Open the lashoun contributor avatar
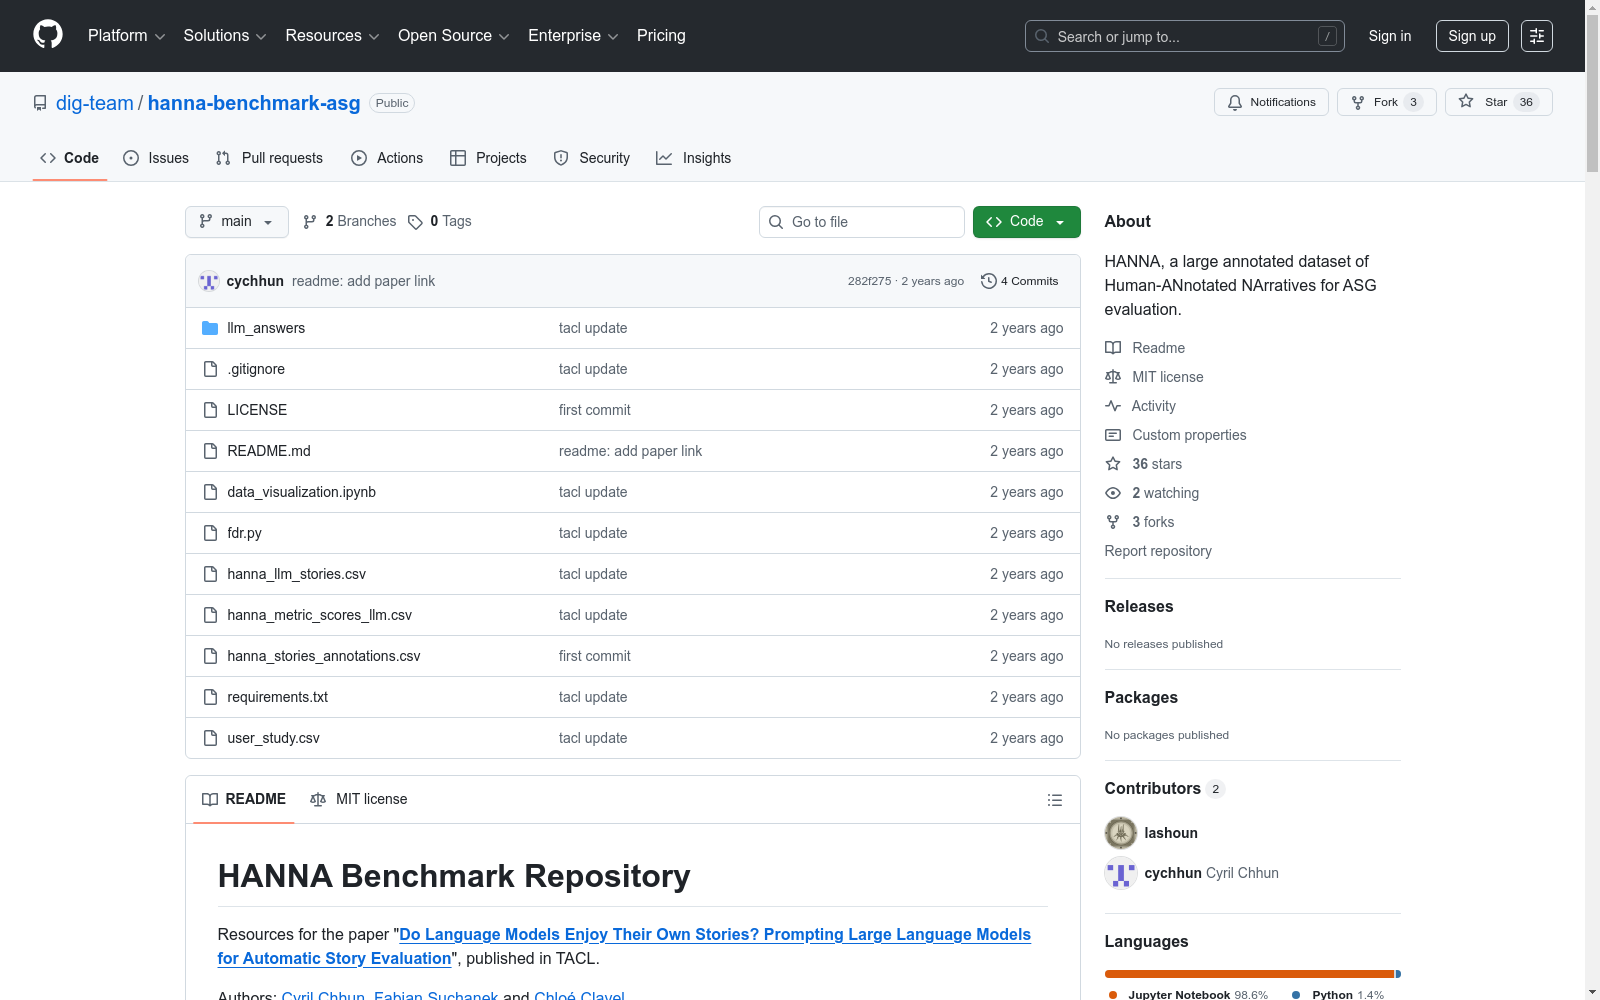Screen dimensions: 1600x1000 coord(1121,833)
